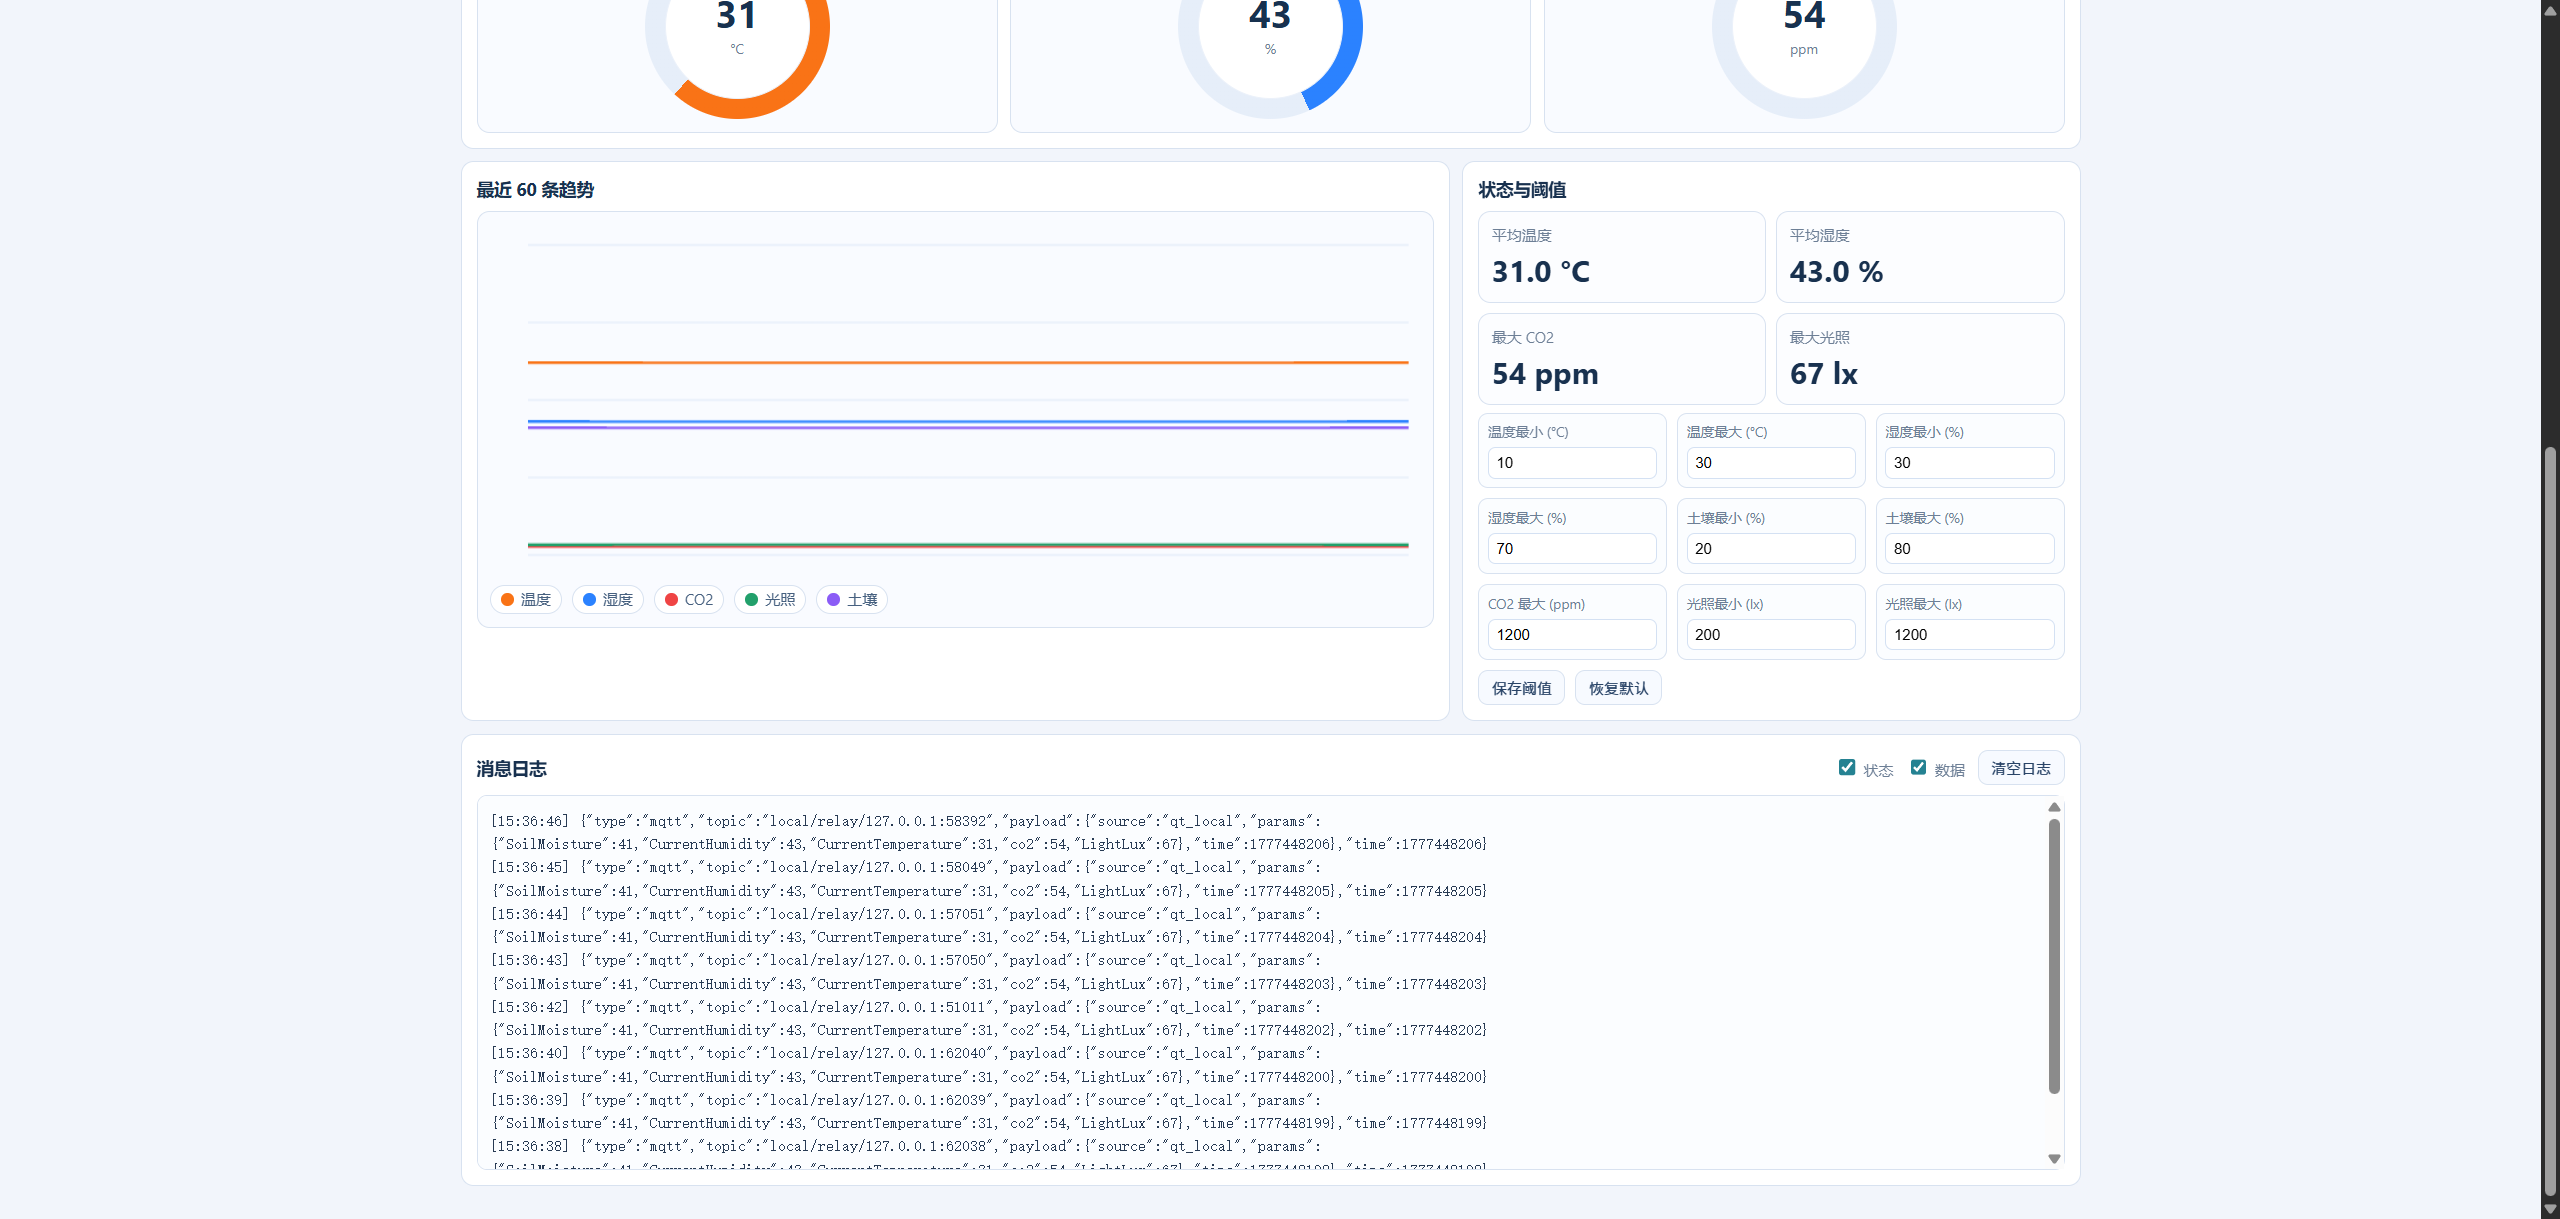Screen dimensions: 2560x1219
Task: Focus the 光照最小 (lx) input field
Action: click(x=1770, y=635)
